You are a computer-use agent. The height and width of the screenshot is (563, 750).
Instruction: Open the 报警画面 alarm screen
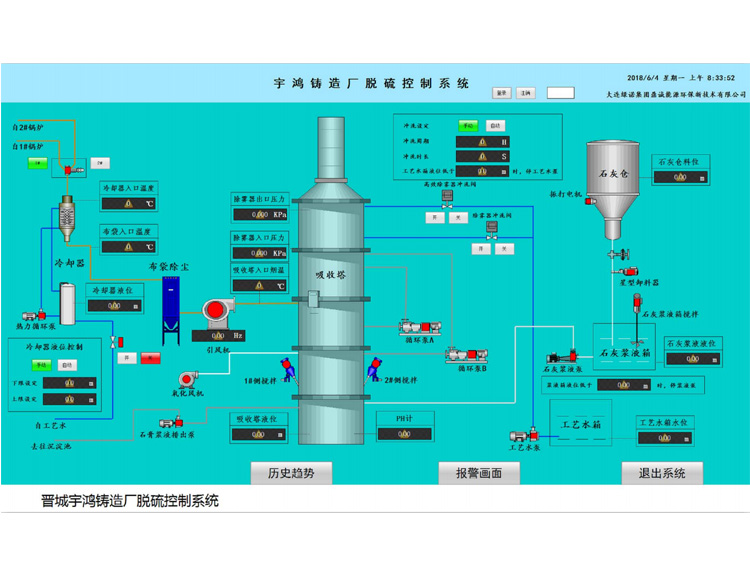coord(479,473)
